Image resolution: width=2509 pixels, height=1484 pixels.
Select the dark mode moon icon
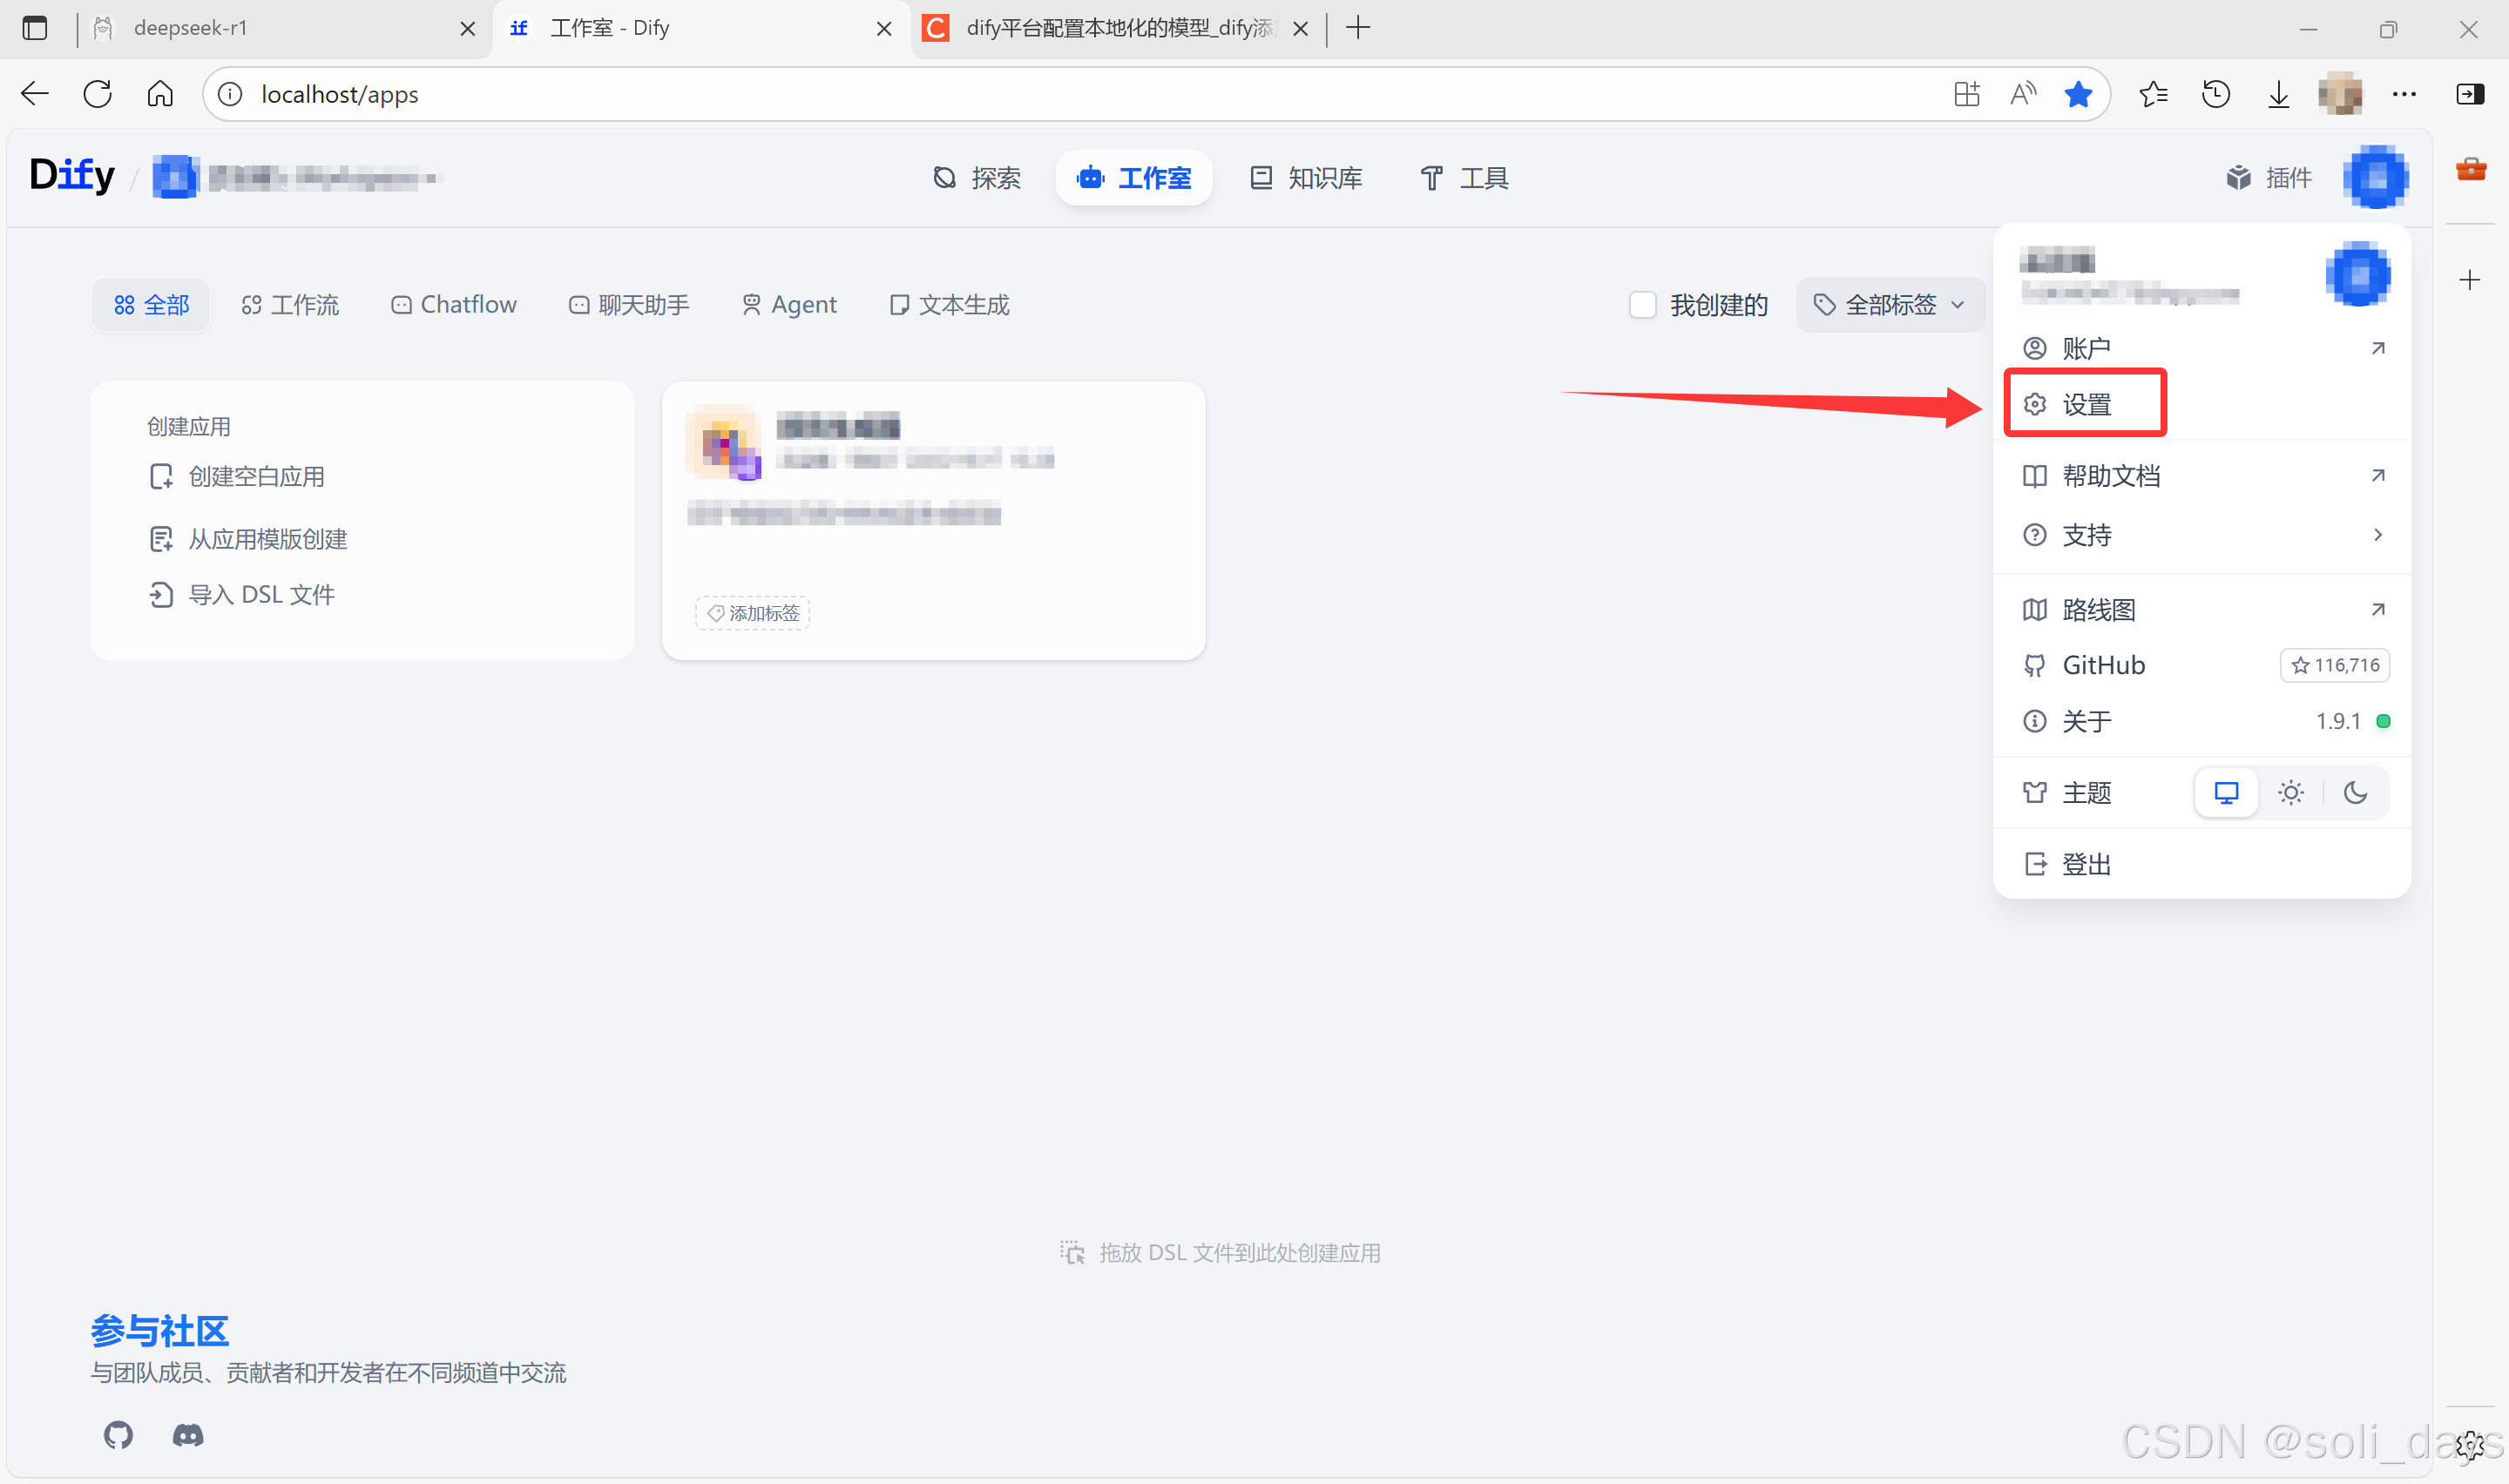[2356, 792]
